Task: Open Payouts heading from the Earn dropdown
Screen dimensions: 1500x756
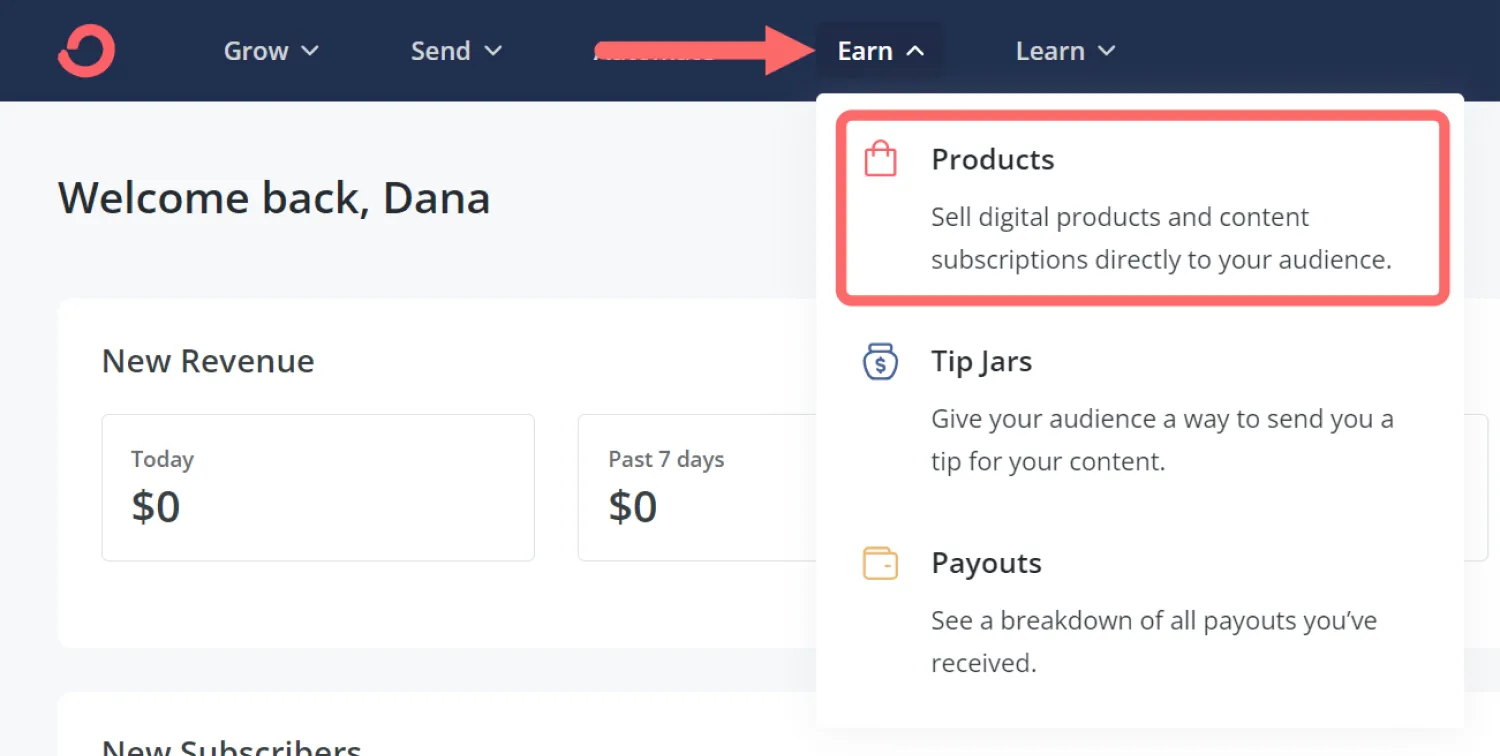Action: [986, 563]
